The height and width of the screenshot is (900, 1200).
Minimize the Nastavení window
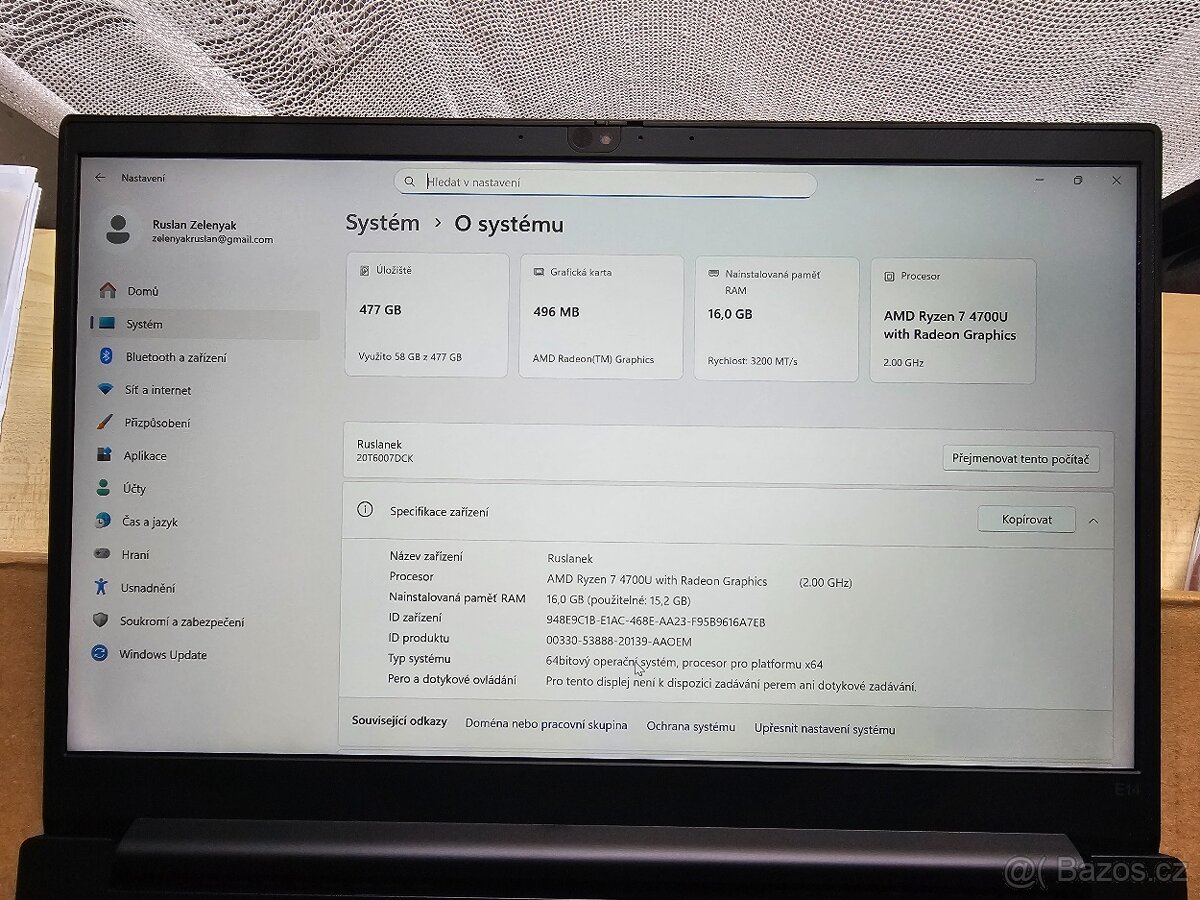coord(1041,180)
